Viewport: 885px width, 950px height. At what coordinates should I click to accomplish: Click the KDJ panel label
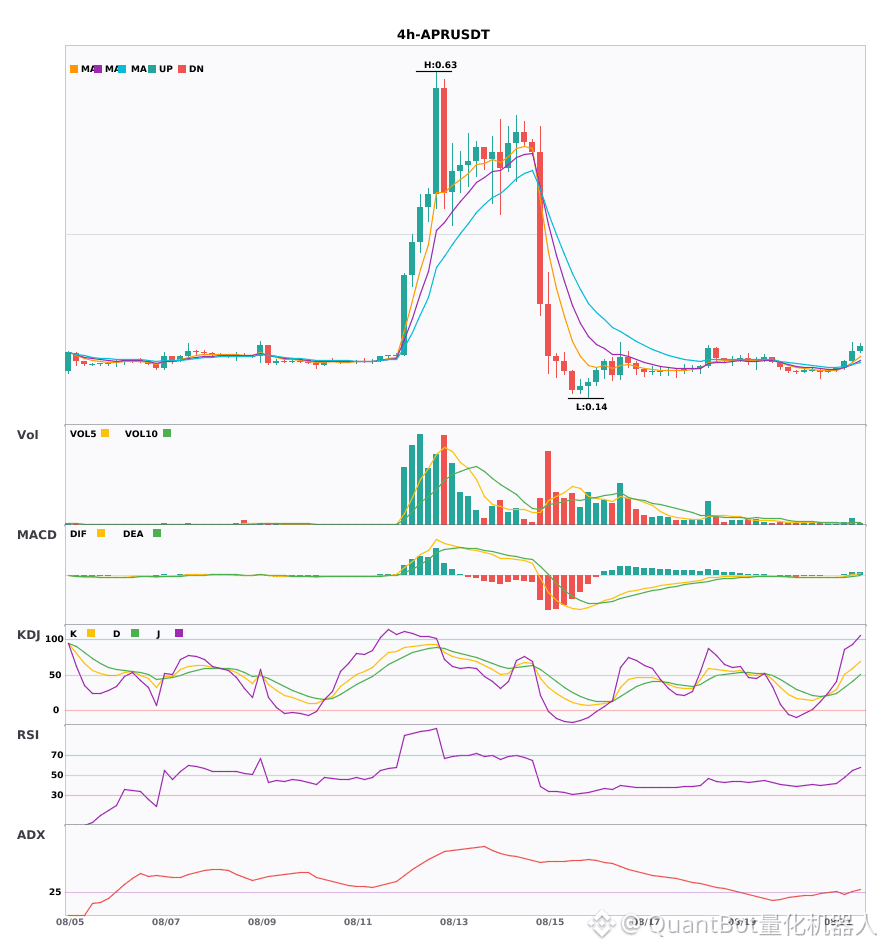point(28,635)
